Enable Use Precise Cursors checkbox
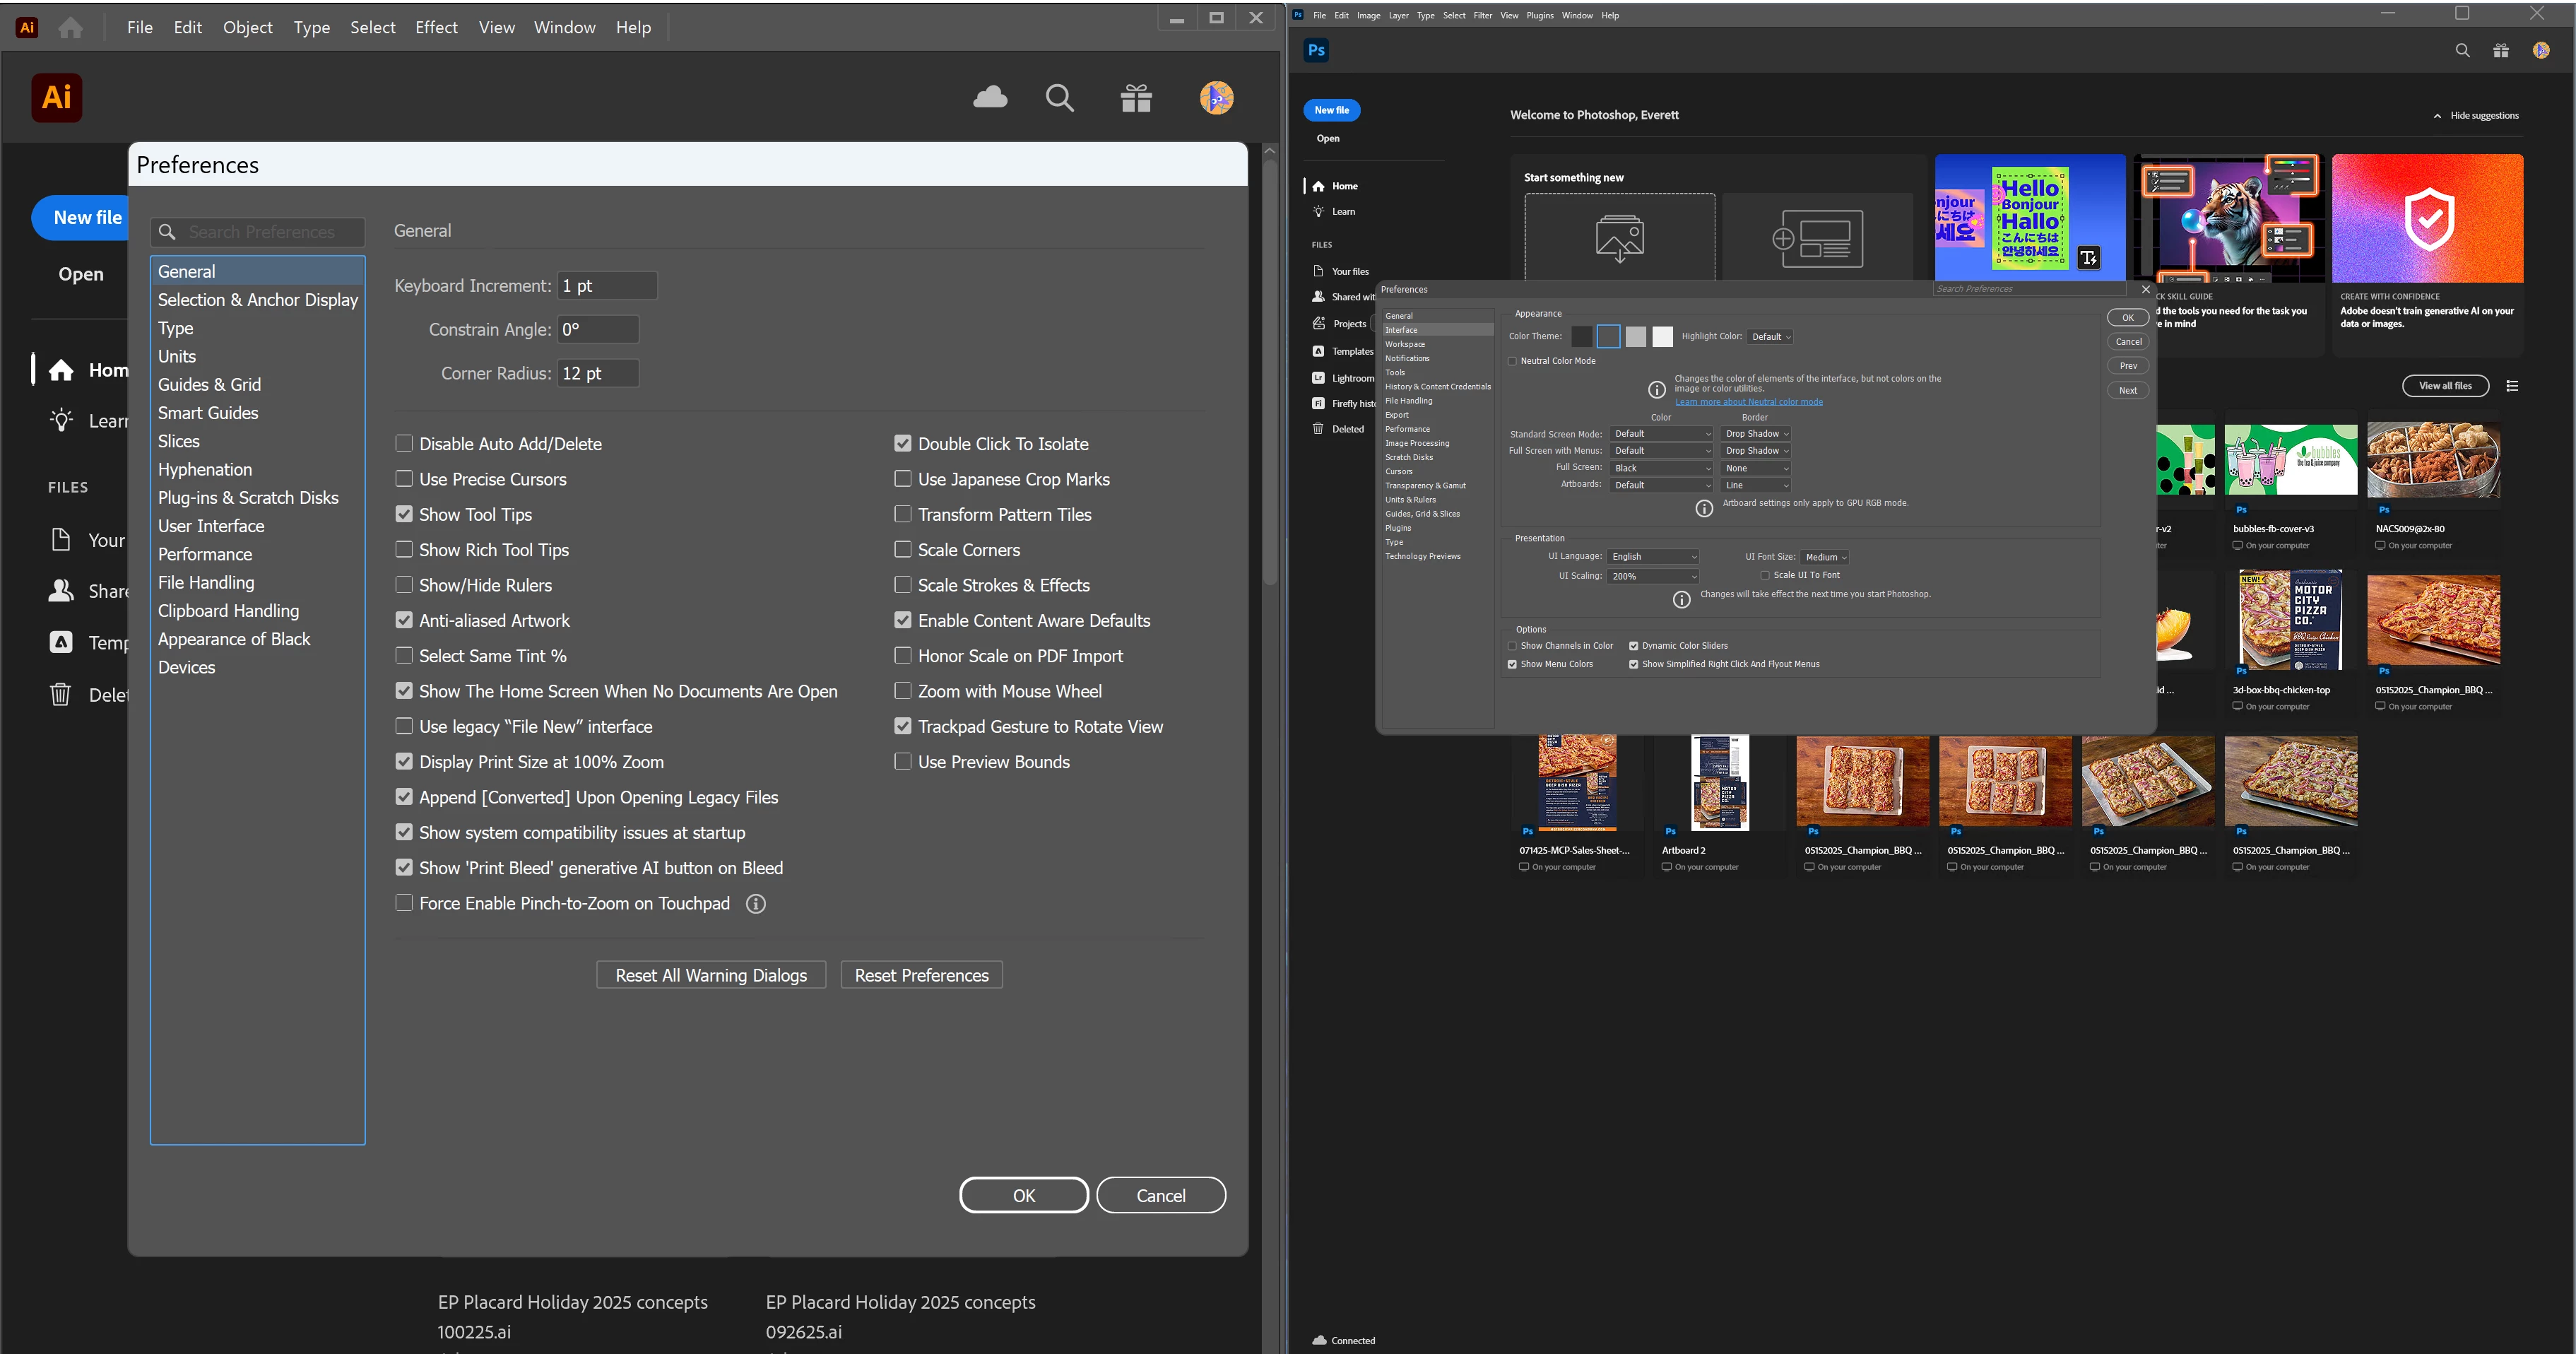Viewport: 2576px width, 1354px height. click(x=404, y=479)
